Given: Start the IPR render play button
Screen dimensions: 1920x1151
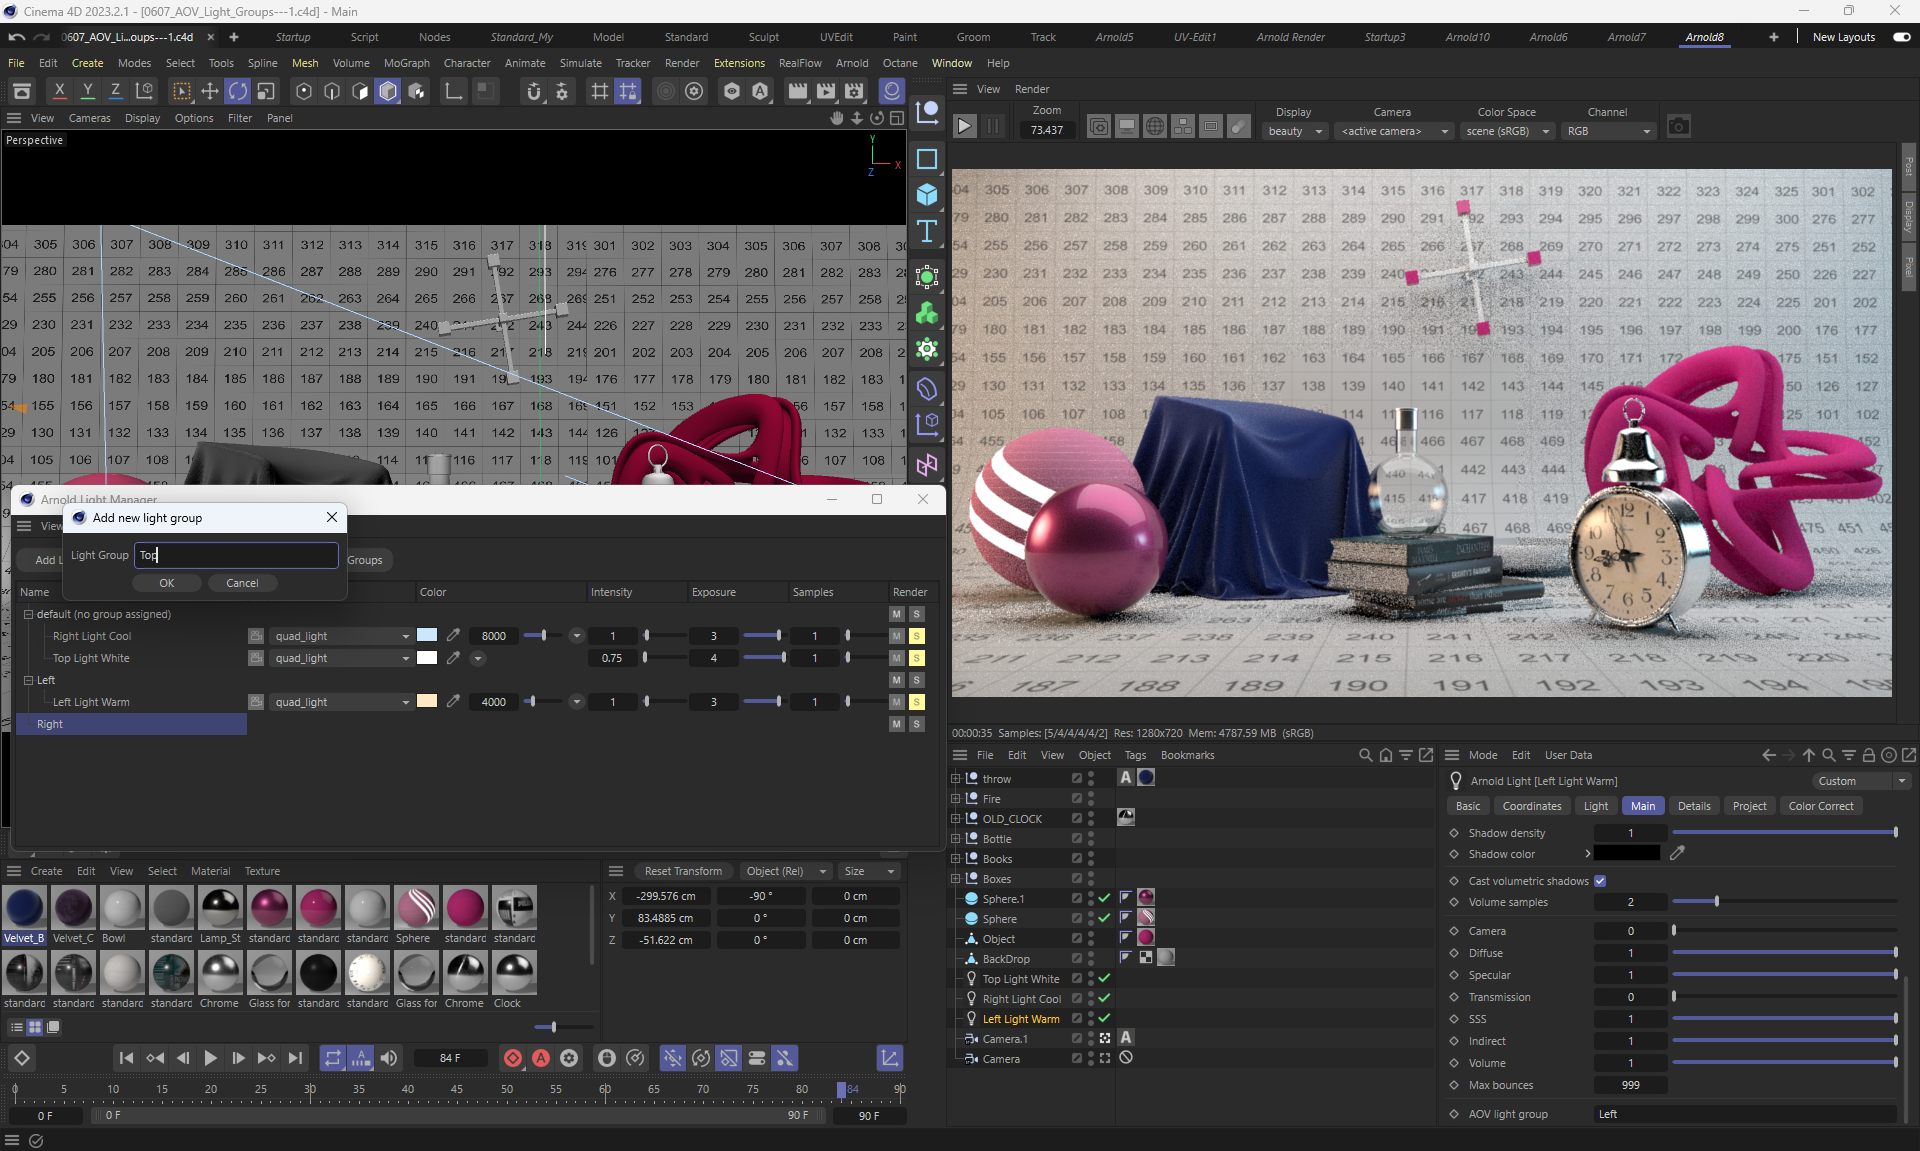Looking at the screenshot, I should coord(964,127).
